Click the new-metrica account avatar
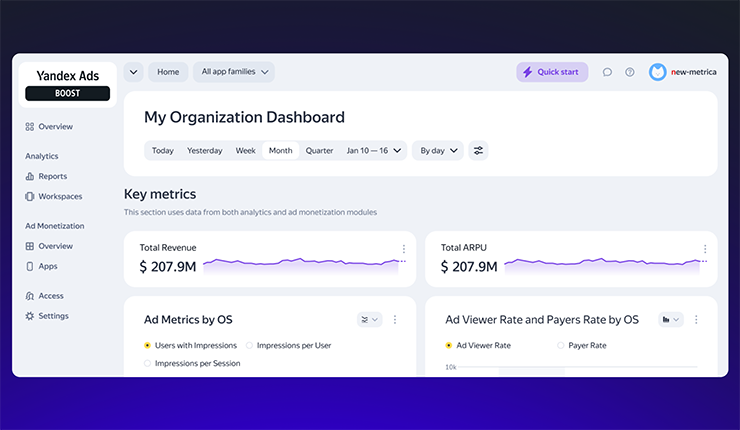This screenshot has height=430, width=740. [657, 72]
